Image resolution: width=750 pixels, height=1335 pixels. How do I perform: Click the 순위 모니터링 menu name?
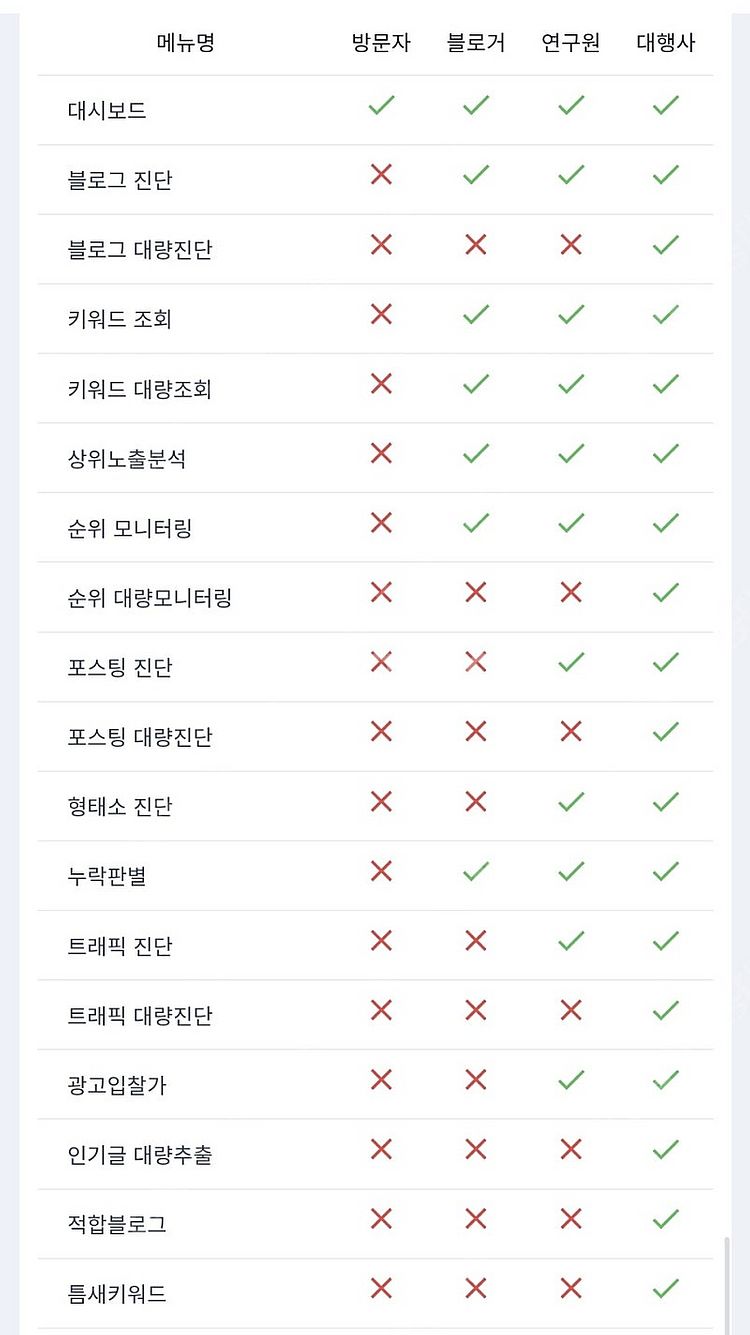(x=130, y=528)
